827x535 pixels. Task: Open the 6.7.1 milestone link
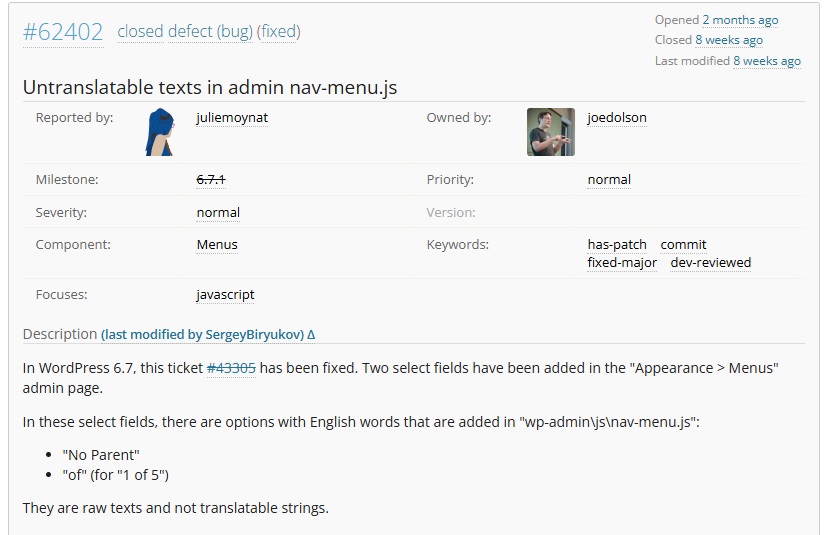[x=211, y=180]
